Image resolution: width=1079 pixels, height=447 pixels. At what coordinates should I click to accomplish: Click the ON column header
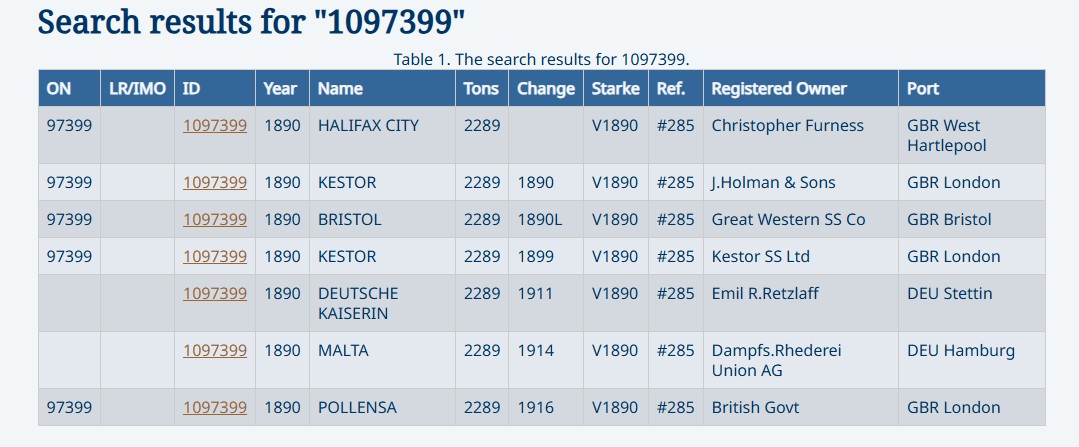pyautogui.click(x=59, y=89)
